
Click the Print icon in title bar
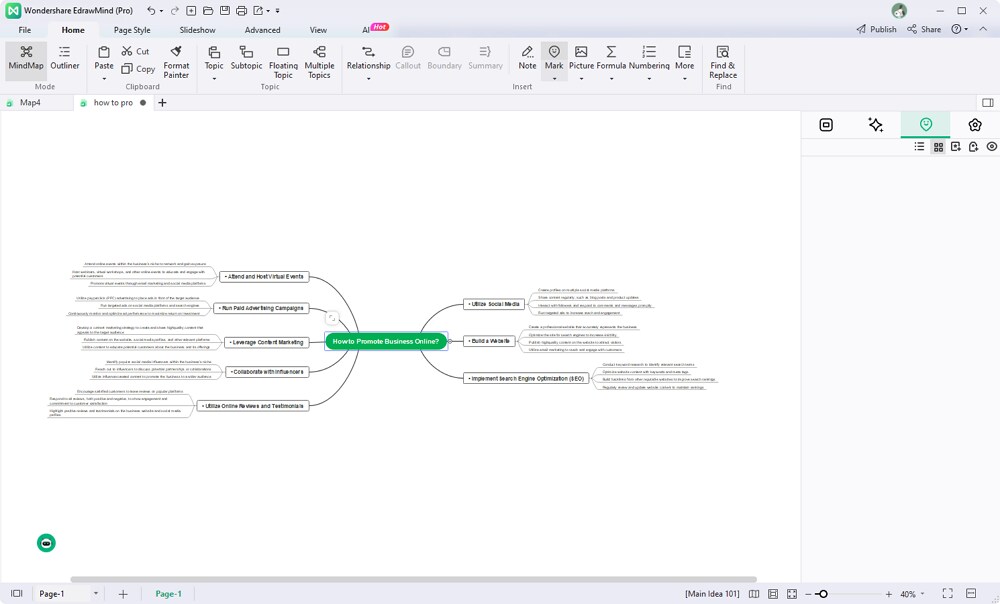coord(241,11)
